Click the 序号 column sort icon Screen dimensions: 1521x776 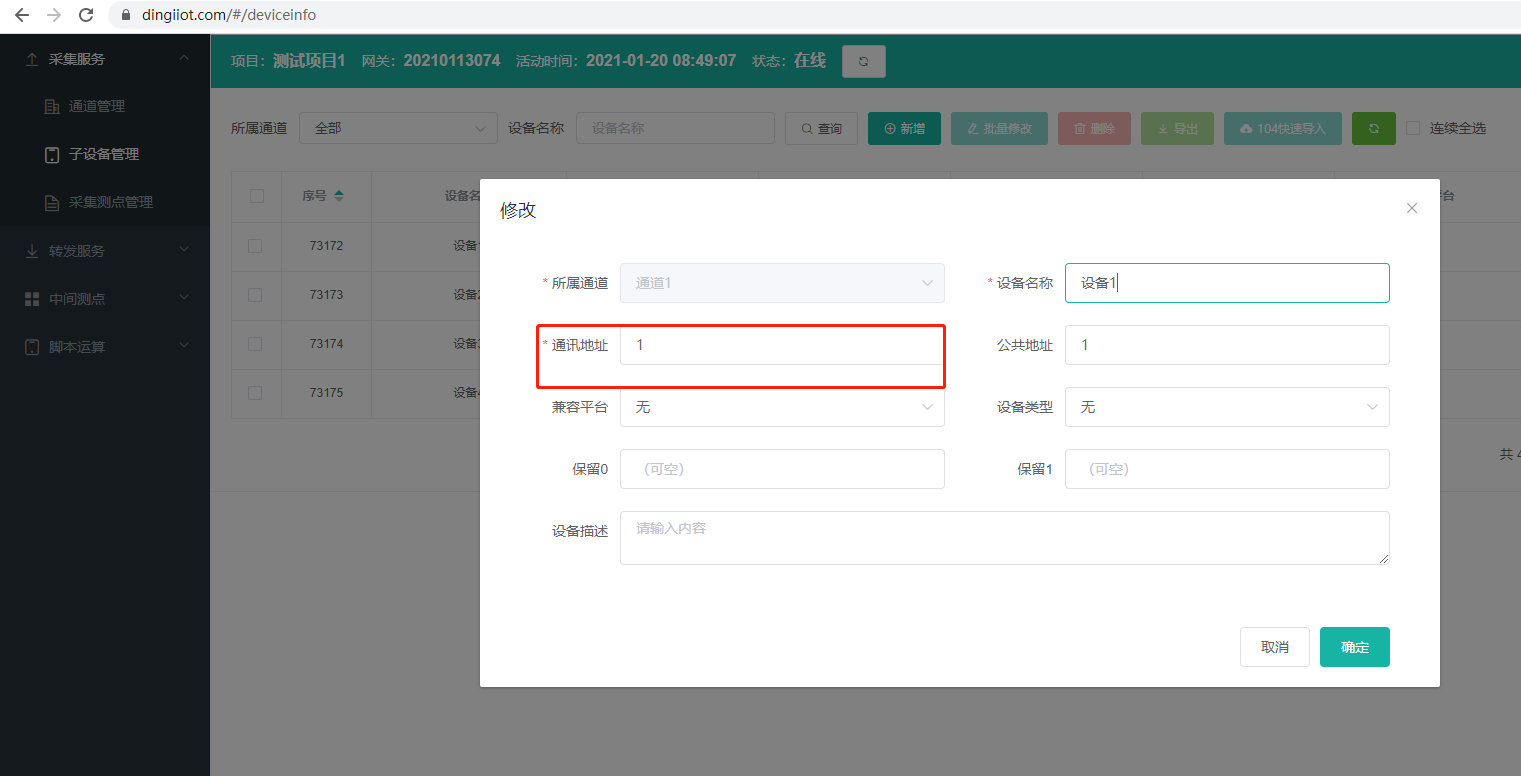coord(339,196)
